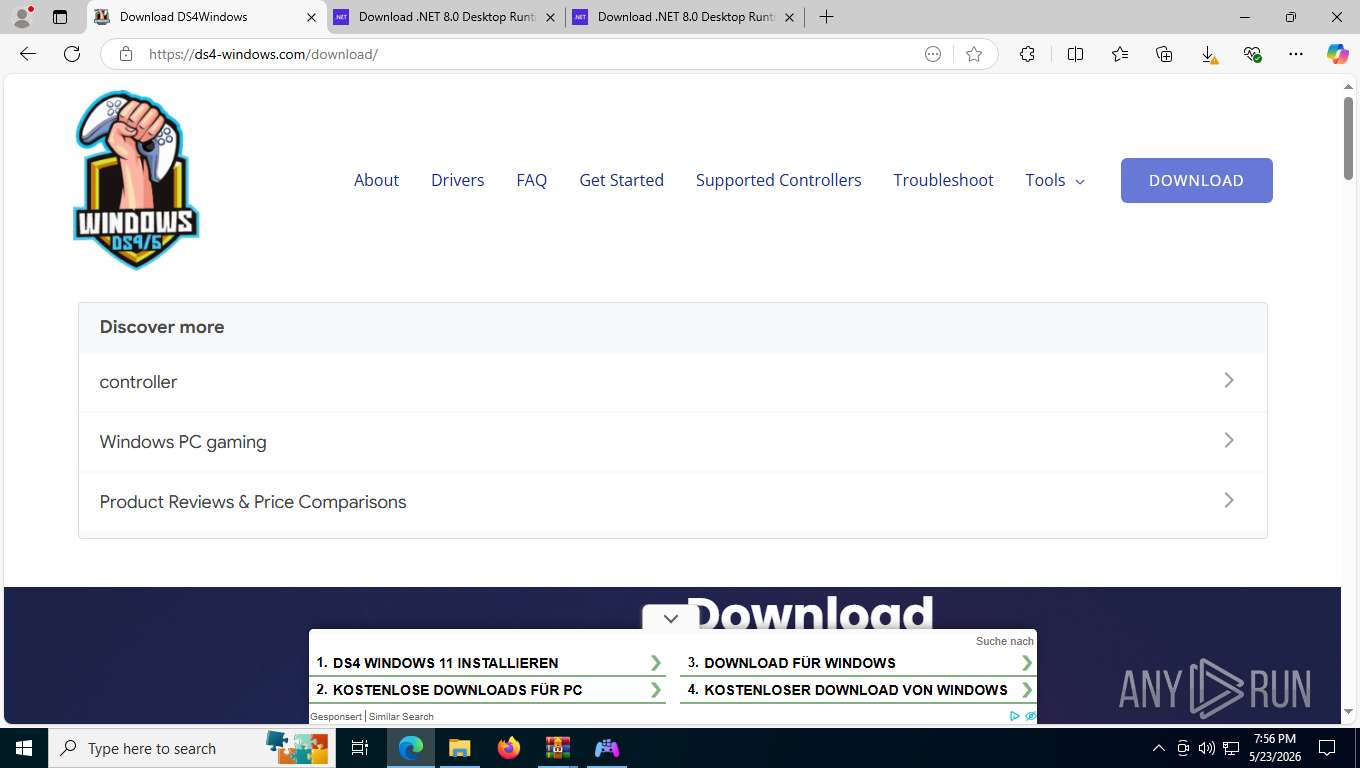Open KOSTENLOSE DOWNLOADS FÜR PC ad link
Image resolution: width=1360 pixels, height=768 pixels.
489,690
